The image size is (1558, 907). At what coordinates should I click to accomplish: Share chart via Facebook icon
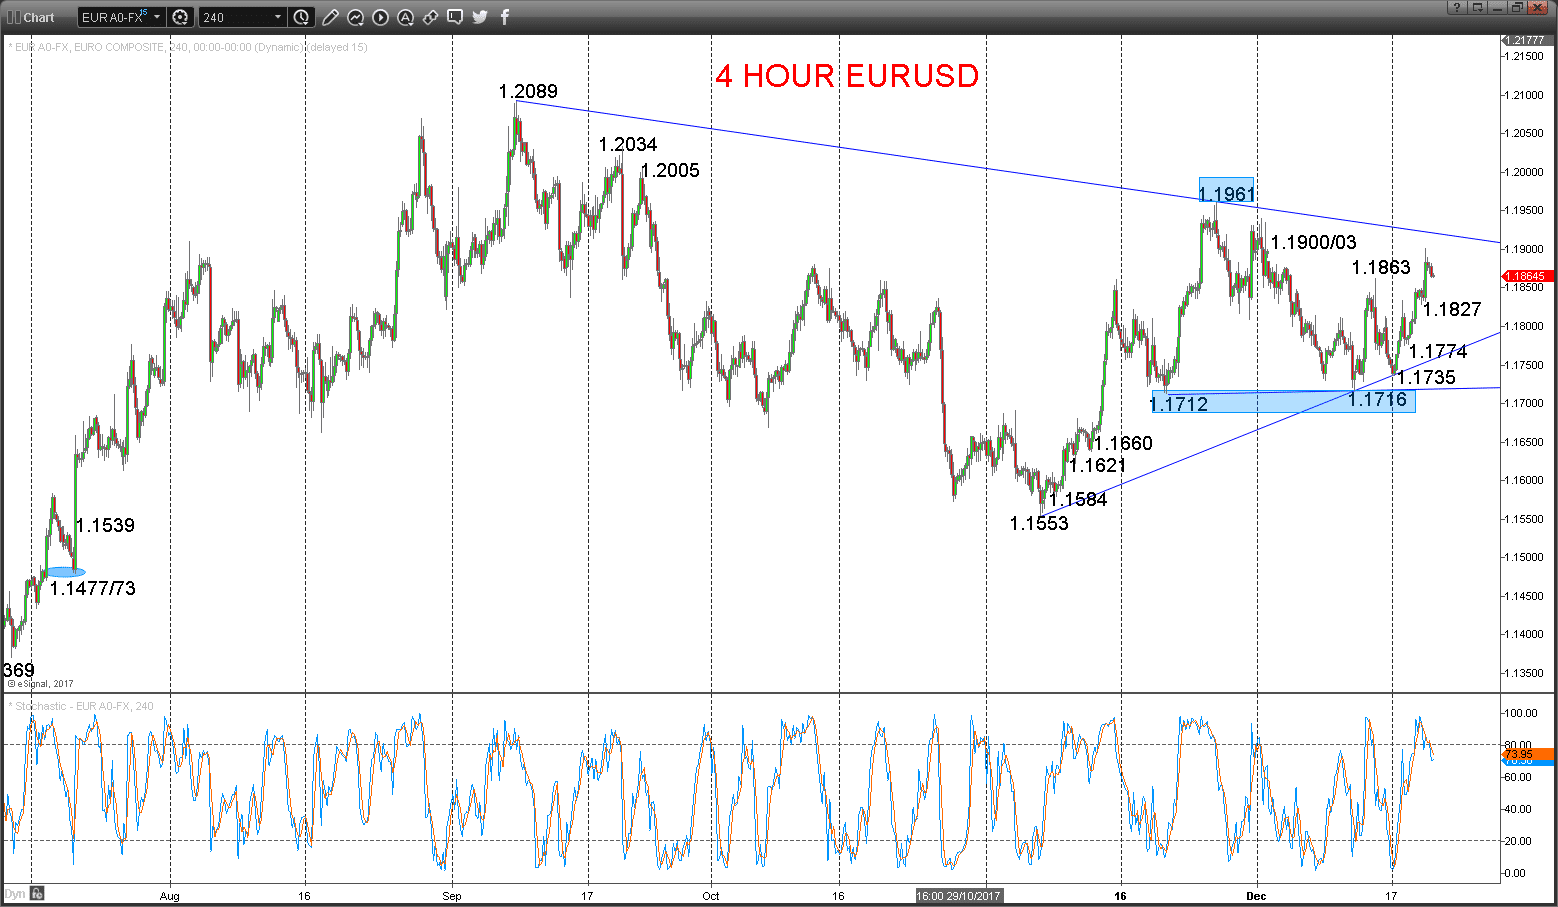[x=504, y=17]
